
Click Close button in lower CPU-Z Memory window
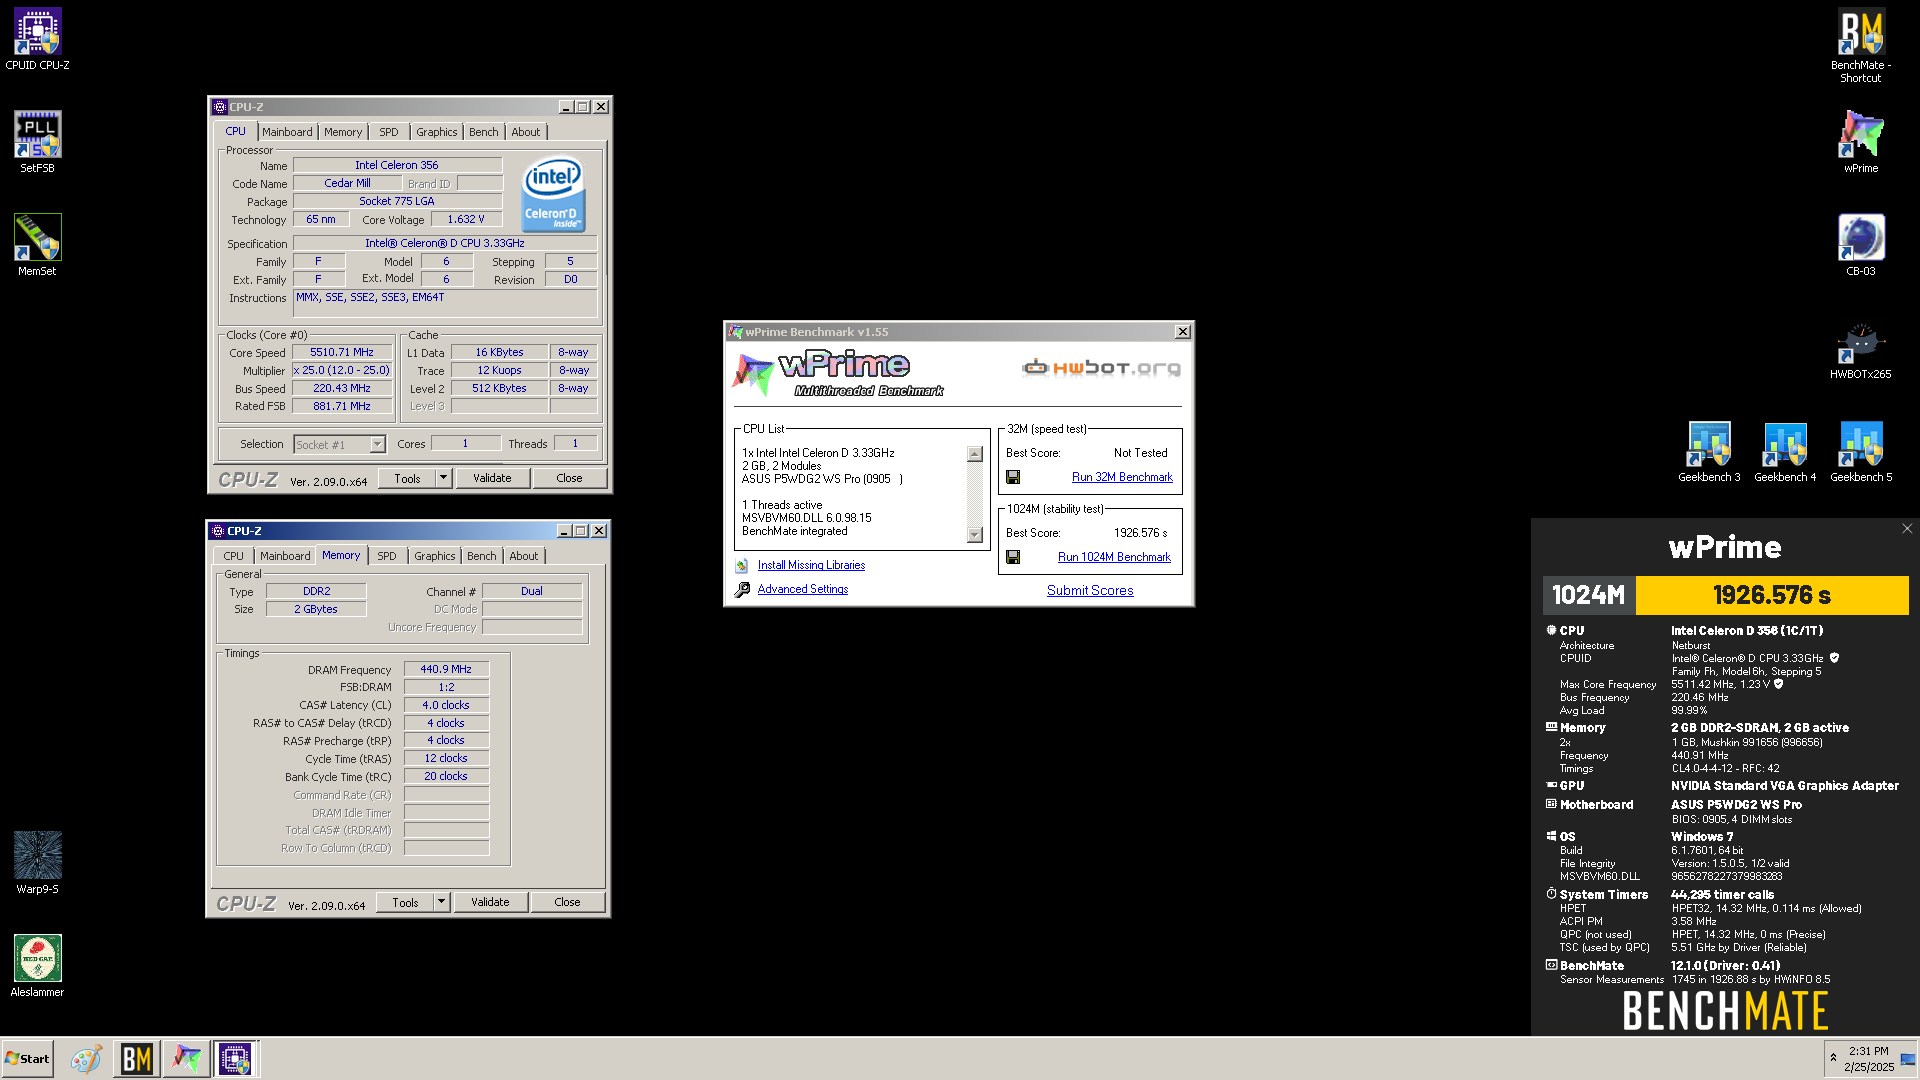[x=567, y=902]
